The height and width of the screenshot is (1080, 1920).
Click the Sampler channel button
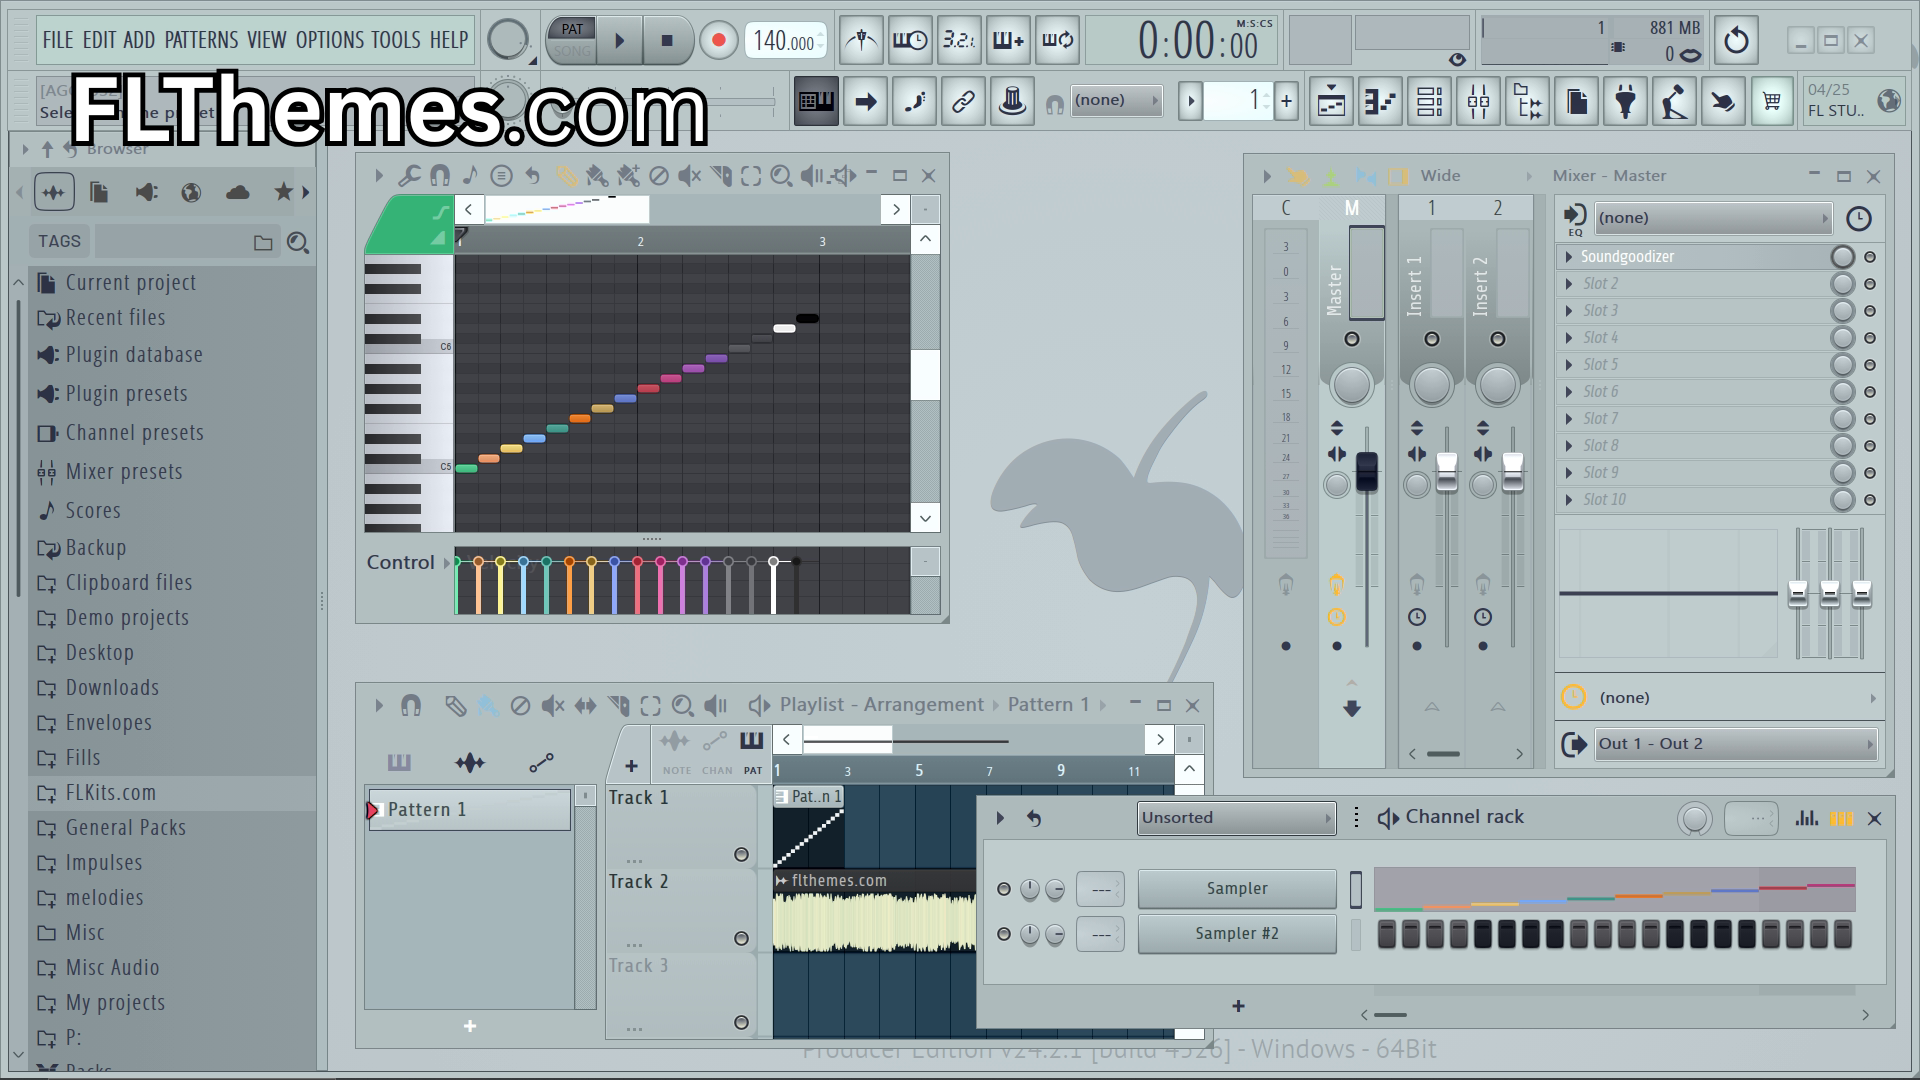(x=1237, y=889)
